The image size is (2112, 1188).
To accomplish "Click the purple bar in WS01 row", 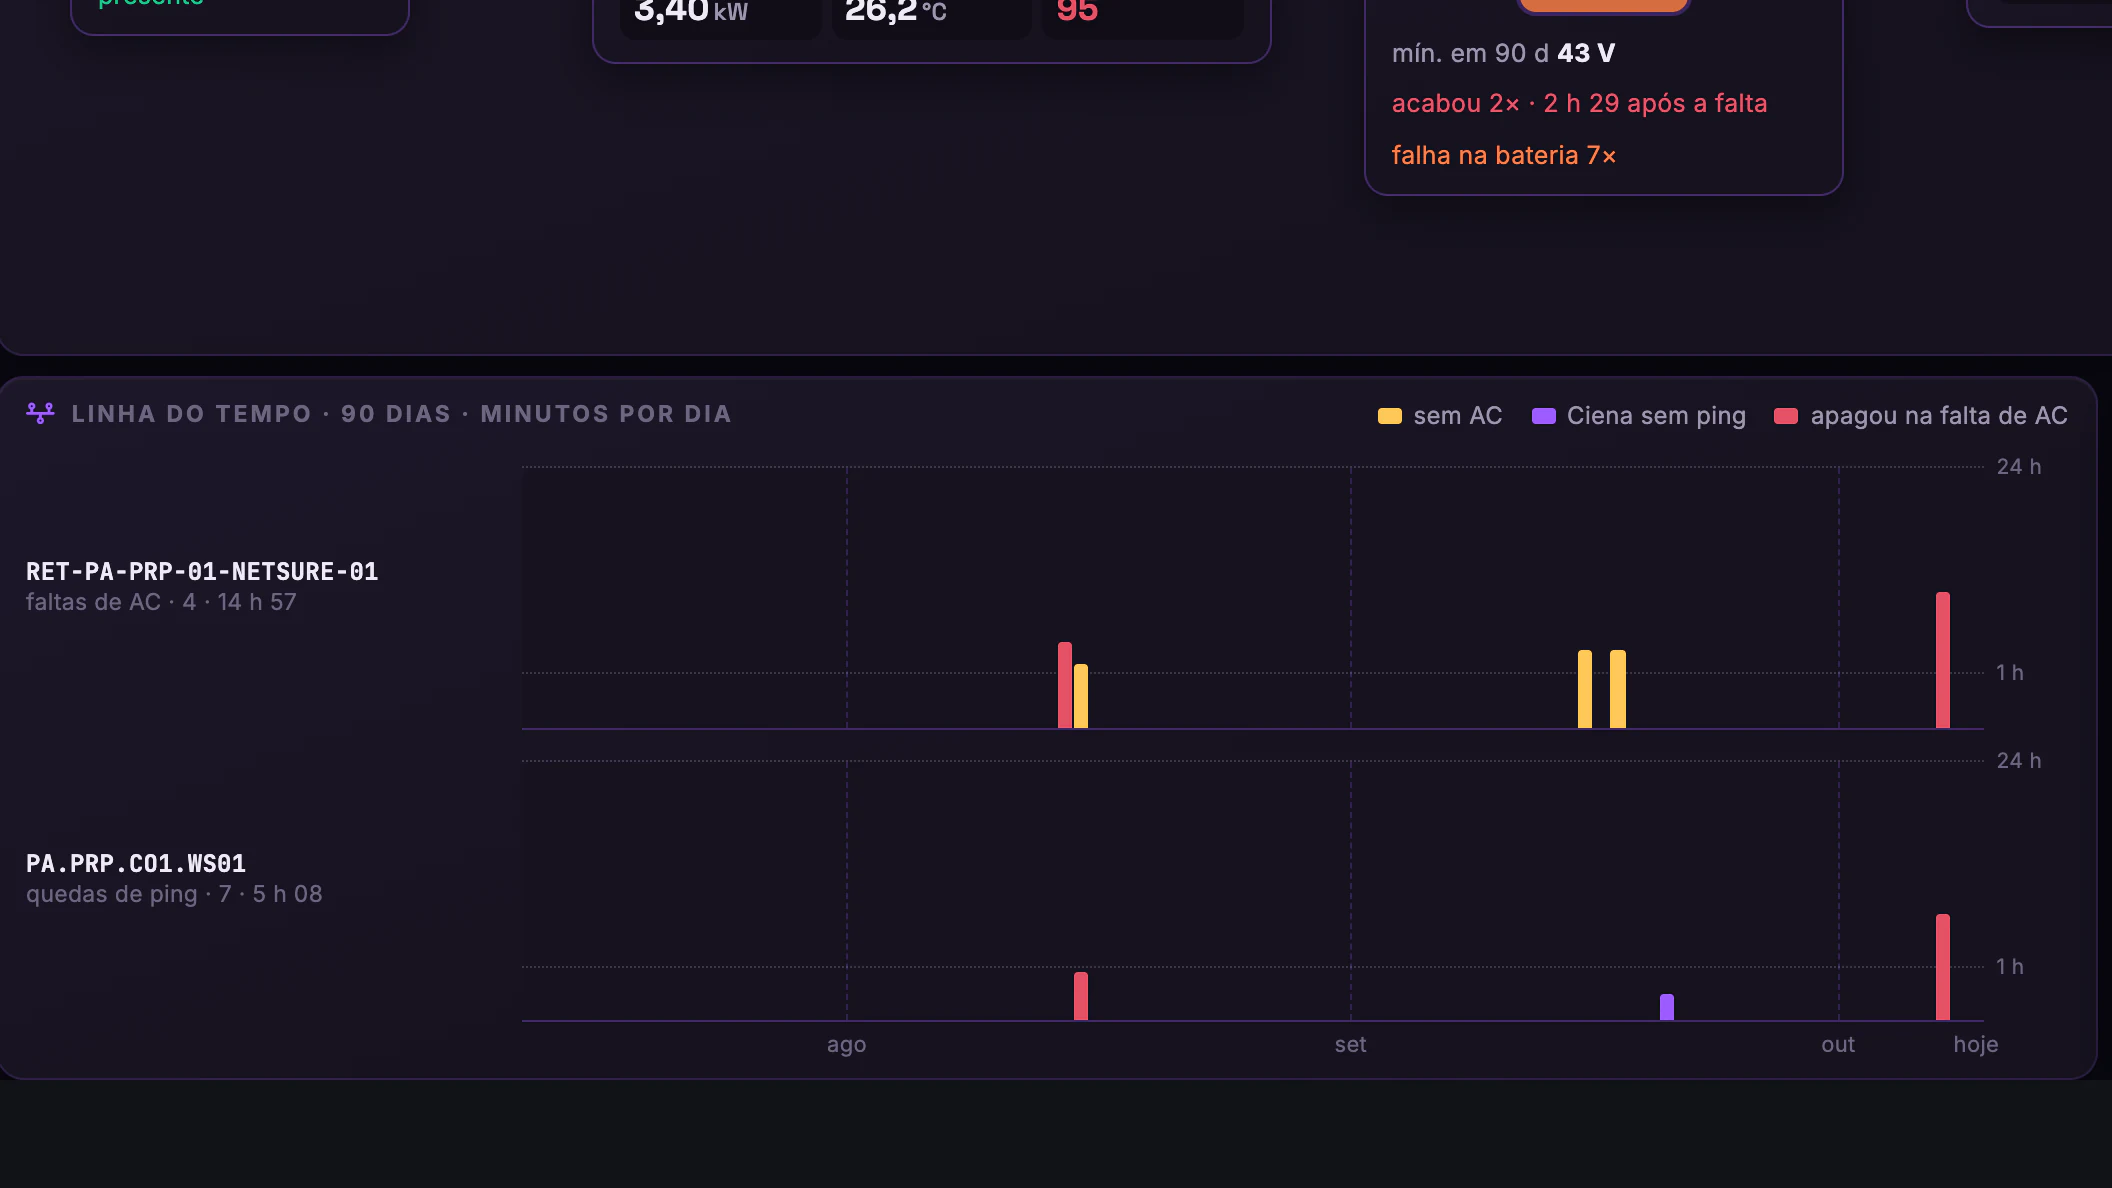I will tap(1667, 1007).
